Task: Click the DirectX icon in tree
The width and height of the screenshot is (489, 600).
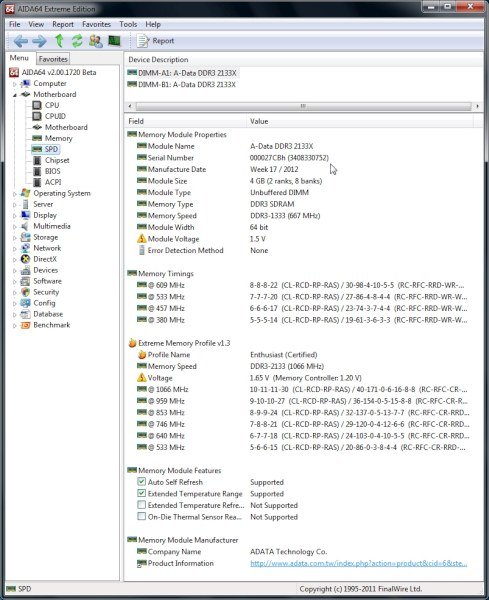Action: coord(25,259)
